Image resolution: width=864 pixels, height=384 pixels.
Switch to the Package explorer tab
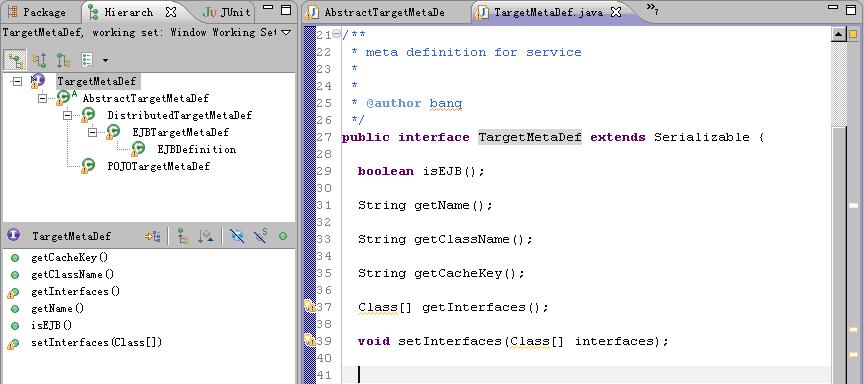click(x=38, y=12)
